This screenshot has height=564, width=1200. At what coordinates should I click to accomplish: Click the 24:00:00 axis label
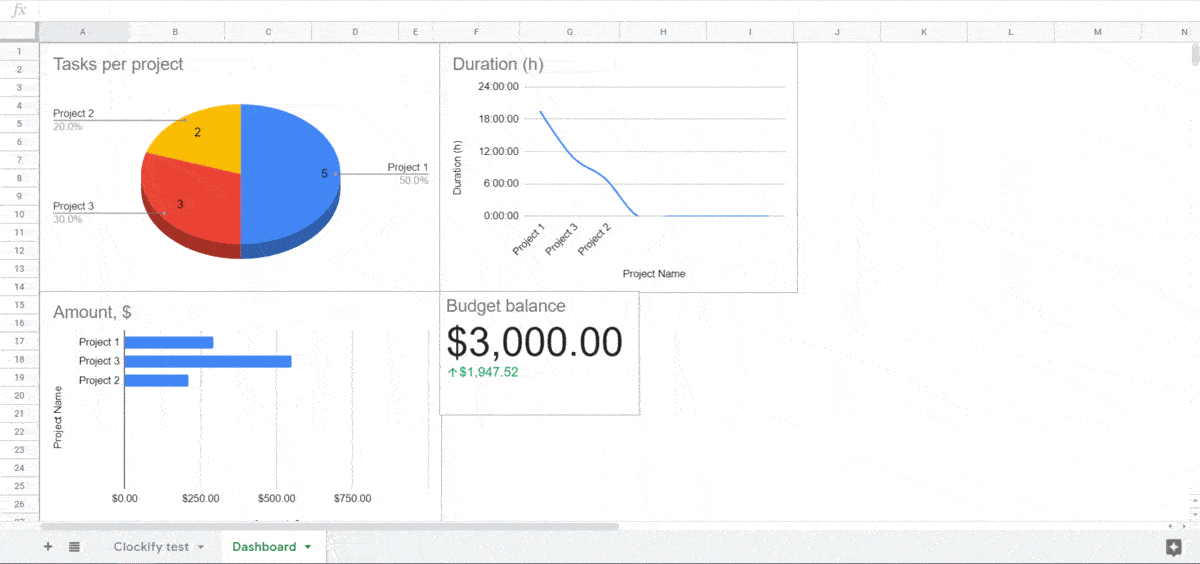[499, 87]
